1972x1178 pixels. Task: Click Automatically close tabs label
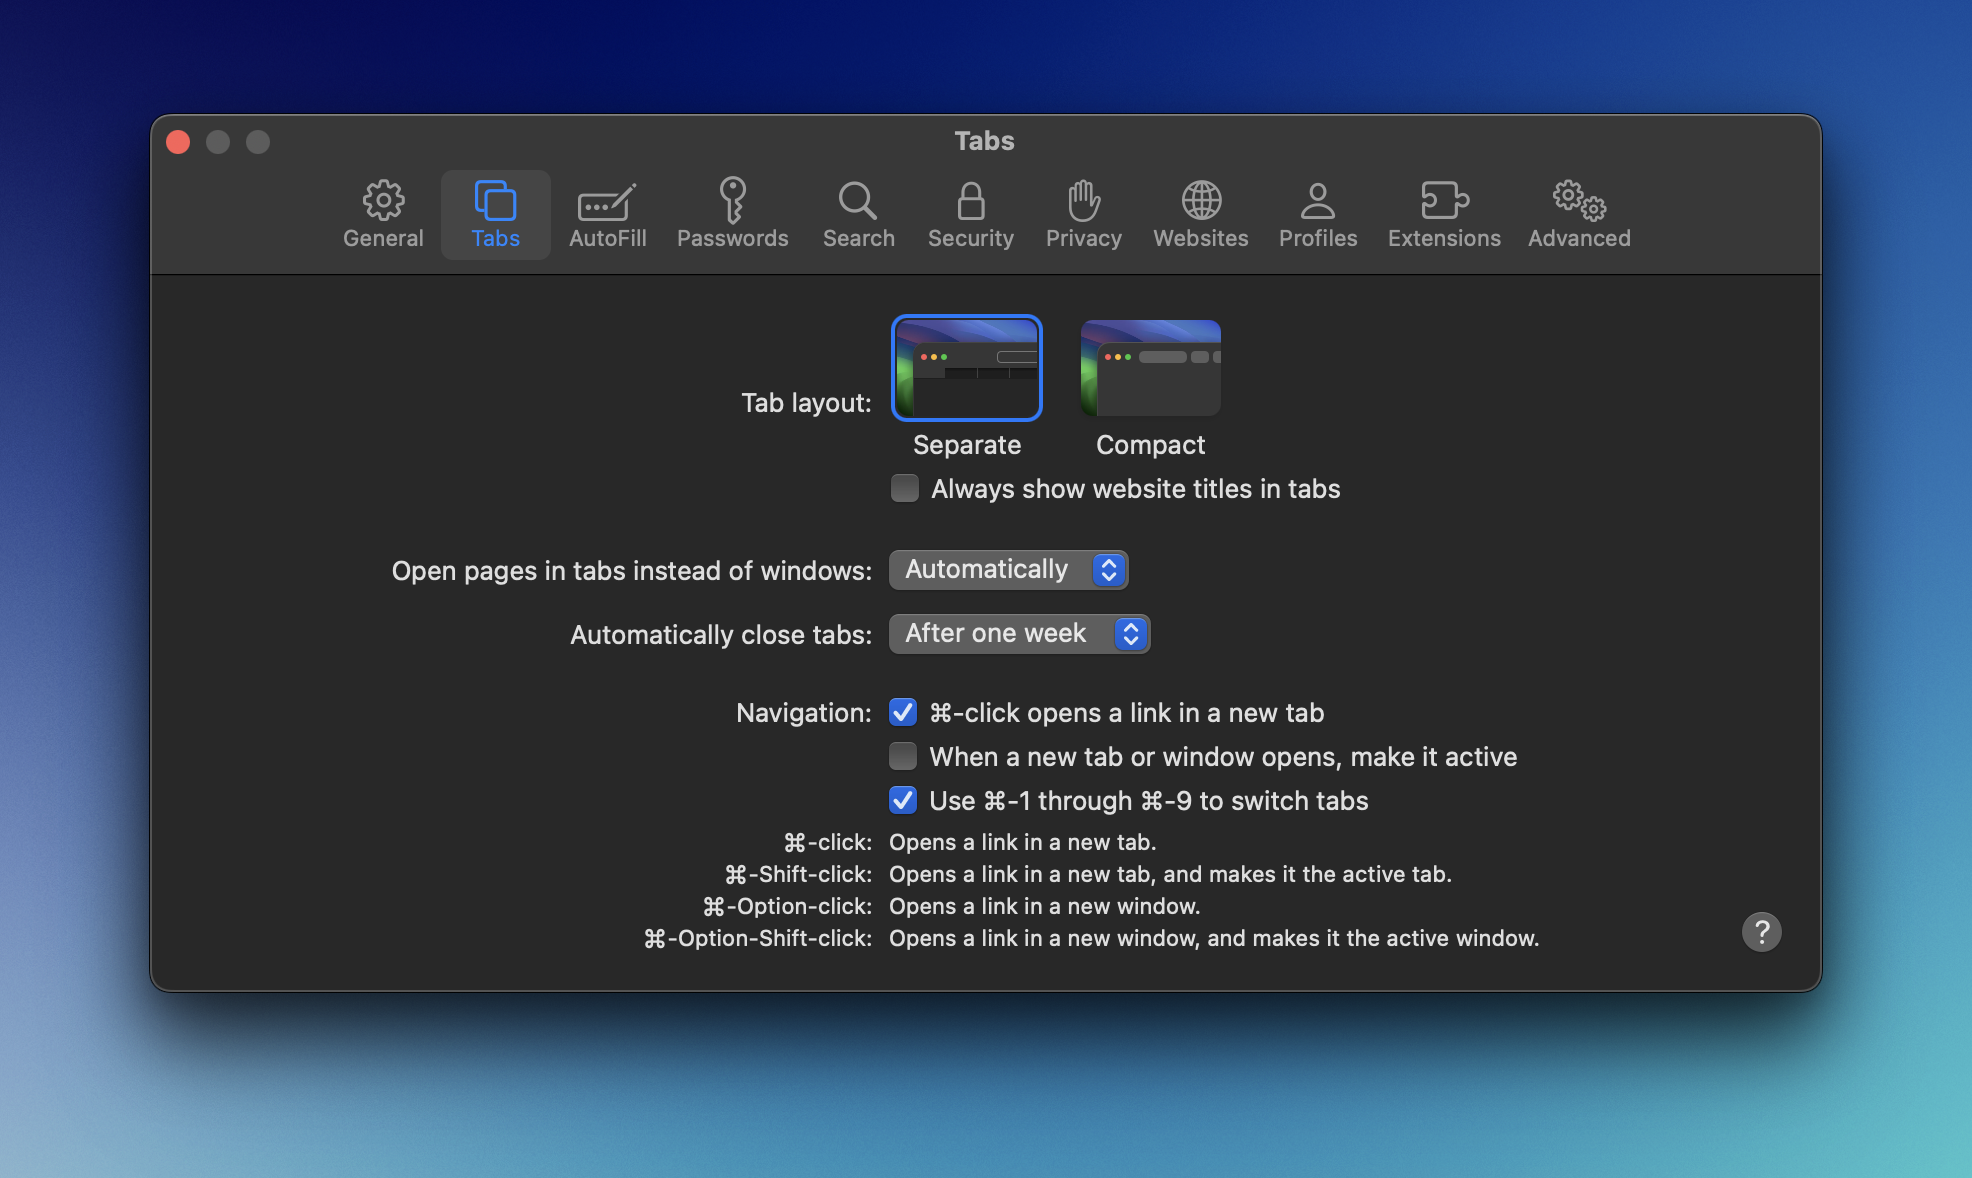pos(721,635)
